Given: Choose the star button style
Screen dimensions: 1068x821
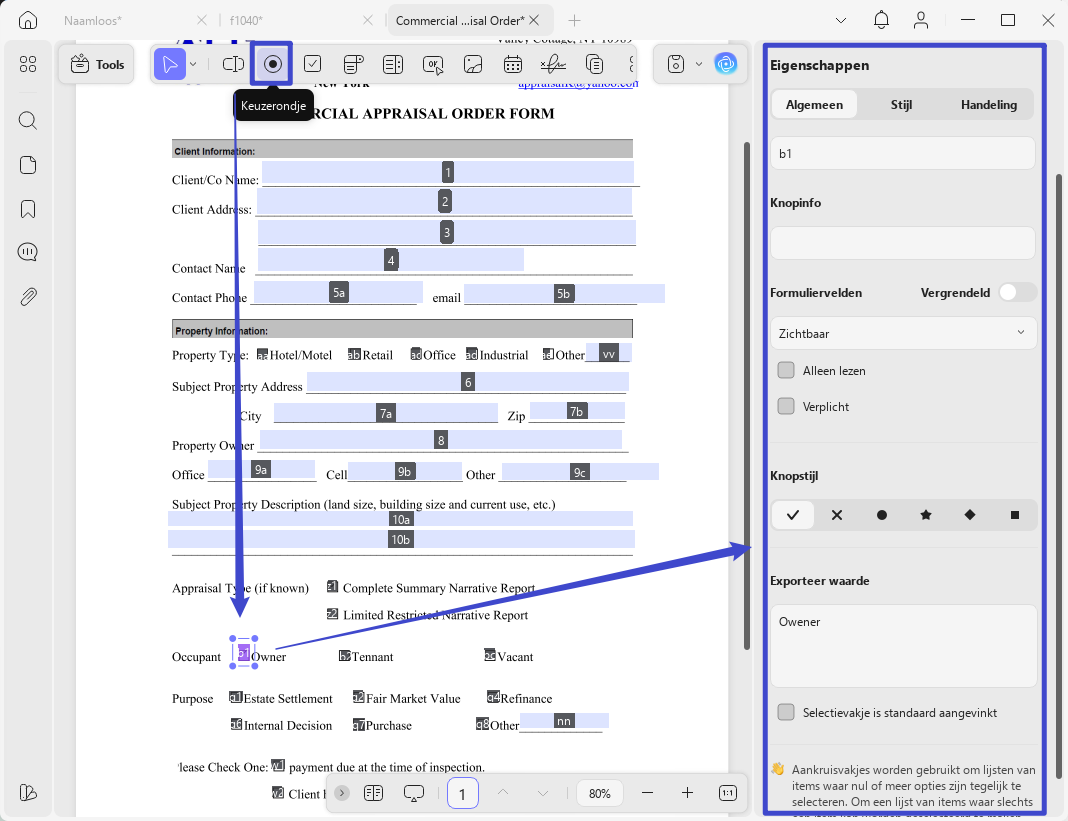Looking at the screenshot, I should (926, 515).
